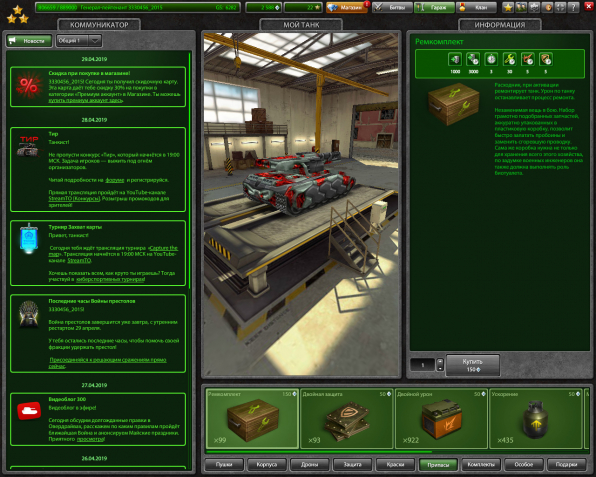Viewport: 596px width, 477px height.
Task: Select the Двойной урон supply box
Action: tap(441, 418)
